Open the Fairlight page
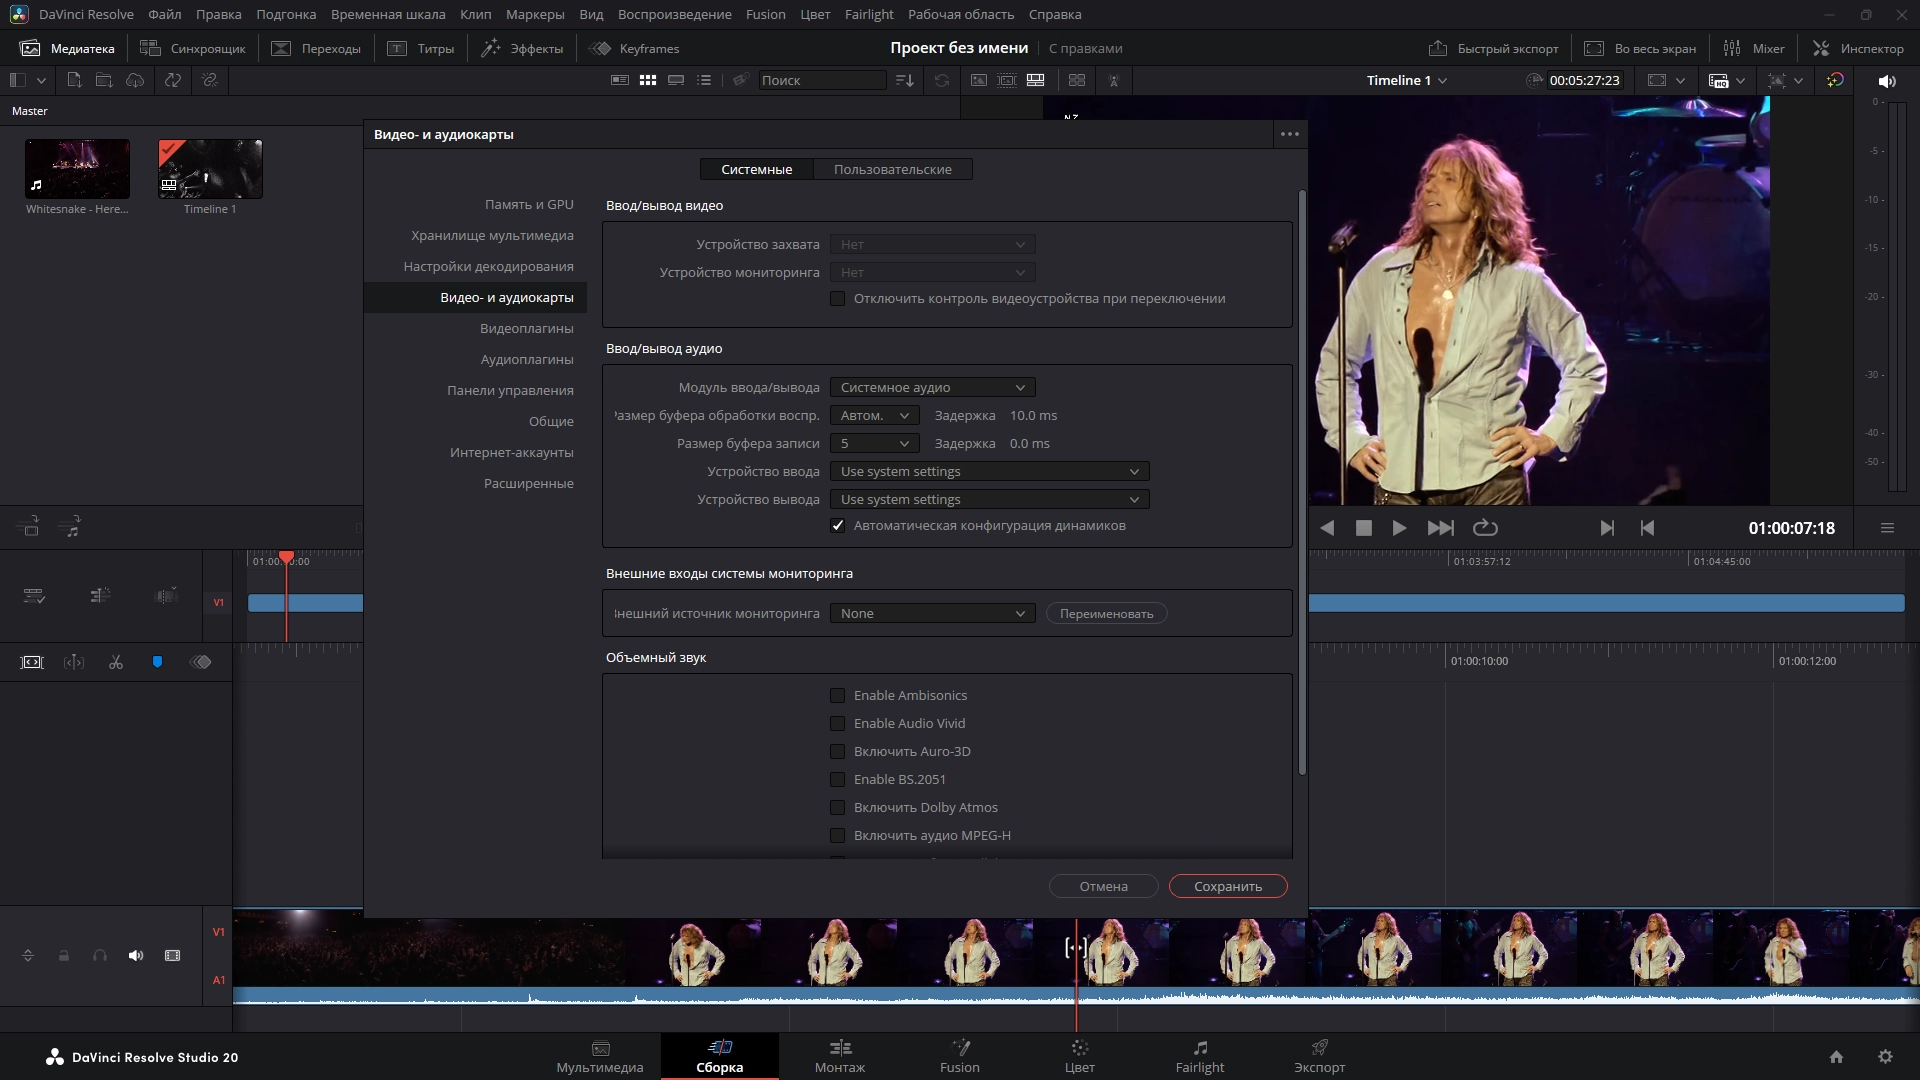This screenshot has height=1080, width=1920. pyautogui.click(x=1199, y=1056)
